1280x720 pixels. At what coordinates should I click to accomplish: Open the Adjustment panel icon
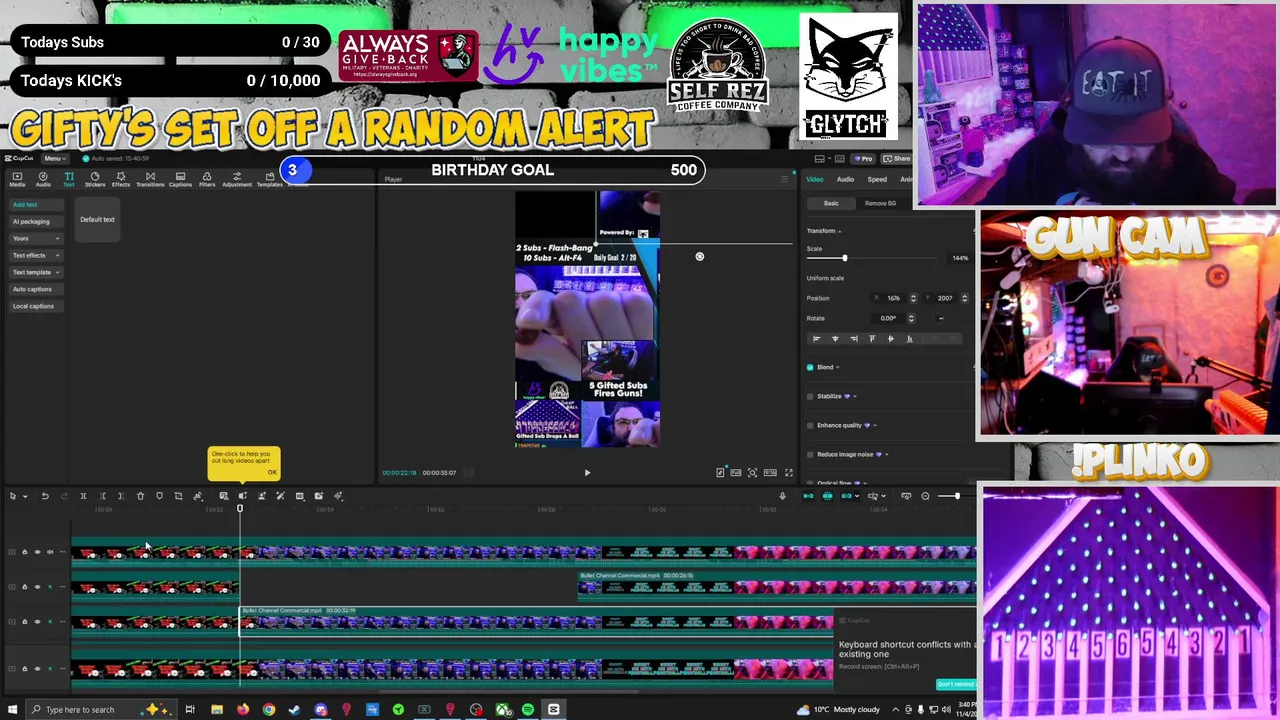[237, 179]
